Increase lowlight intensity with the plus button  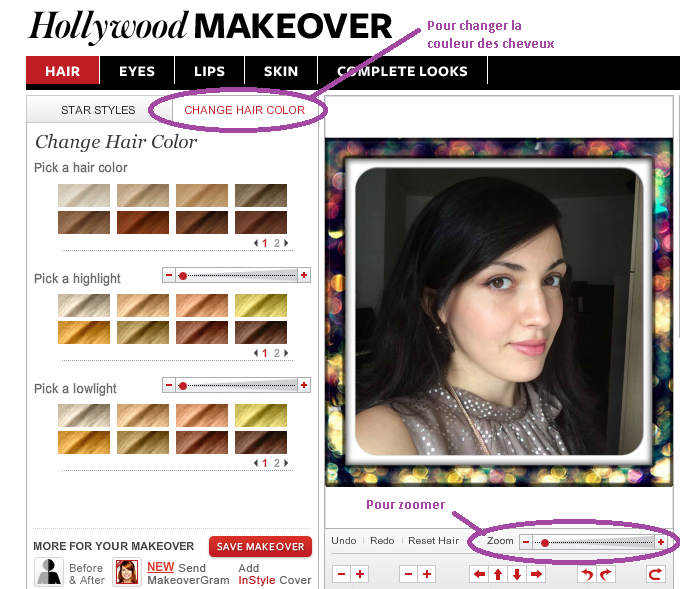click(x=304, y=385)
